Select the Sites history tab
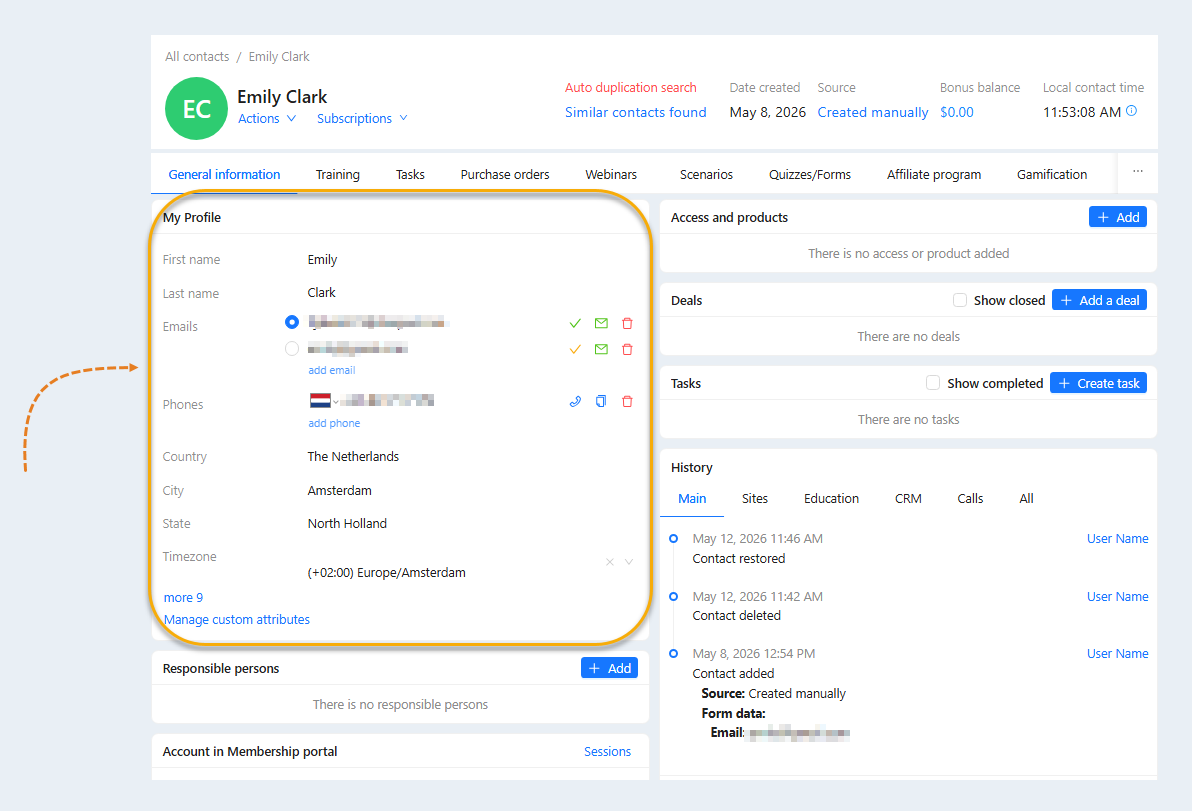The width and height of the screenshot is (1192, 811). point(755,499)
